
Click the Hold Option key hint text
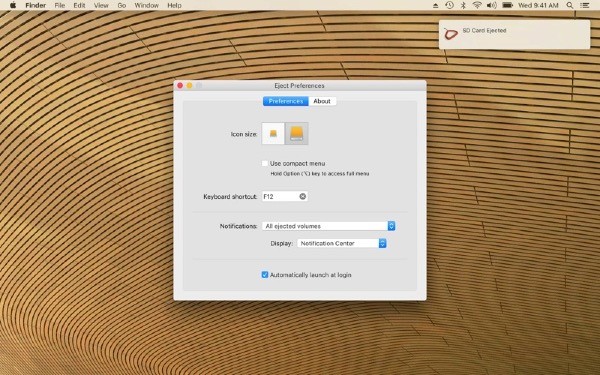click(320, 174)
